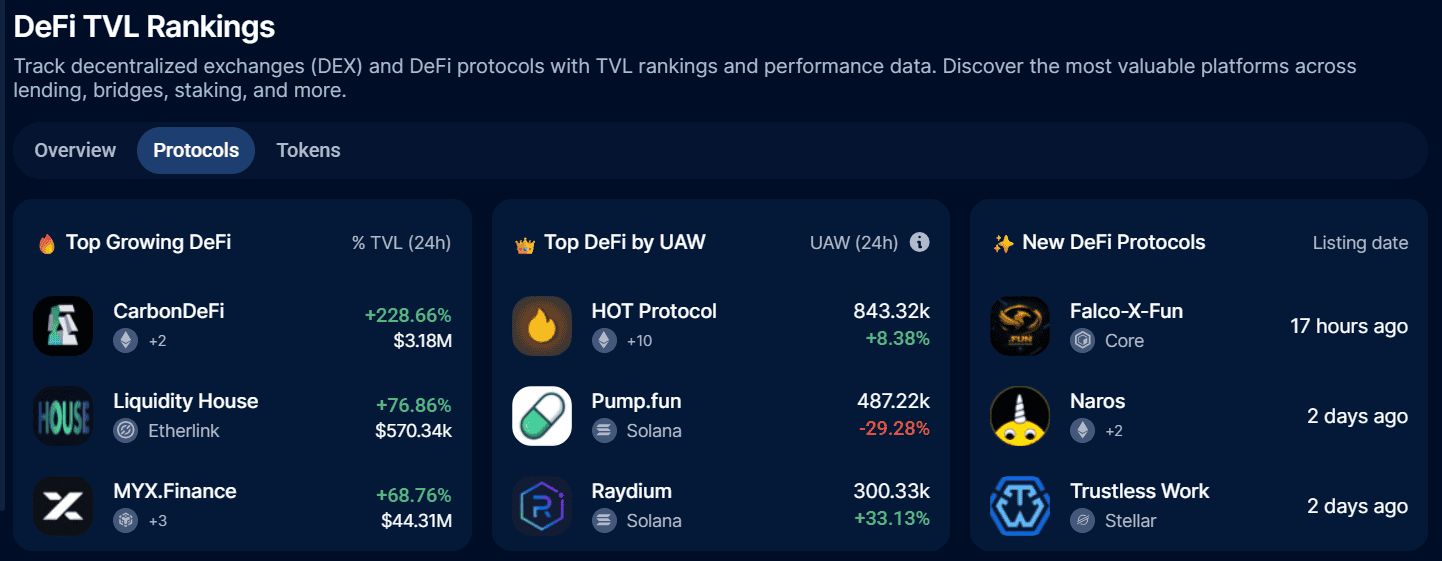This screenshot has width=1442, height=561.
Task: Expand the +3 chains under MYX.Finance
Action: point(157,521)
